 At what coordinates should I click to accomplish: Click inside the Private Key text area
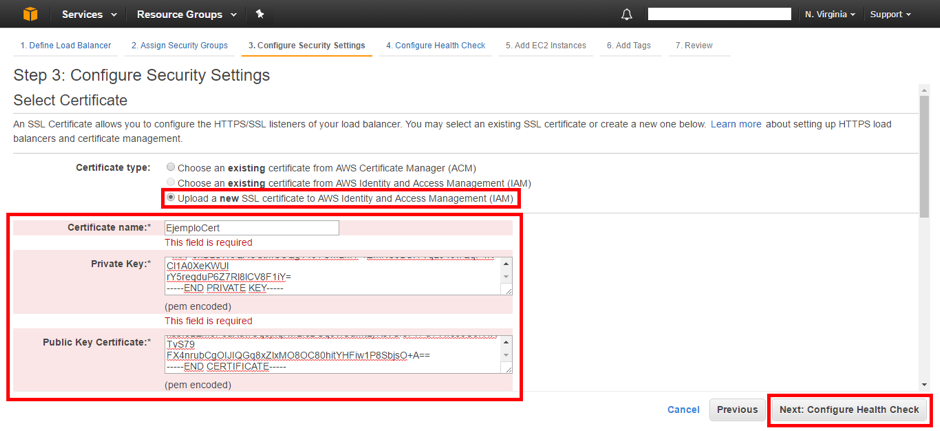coord(339,276)
